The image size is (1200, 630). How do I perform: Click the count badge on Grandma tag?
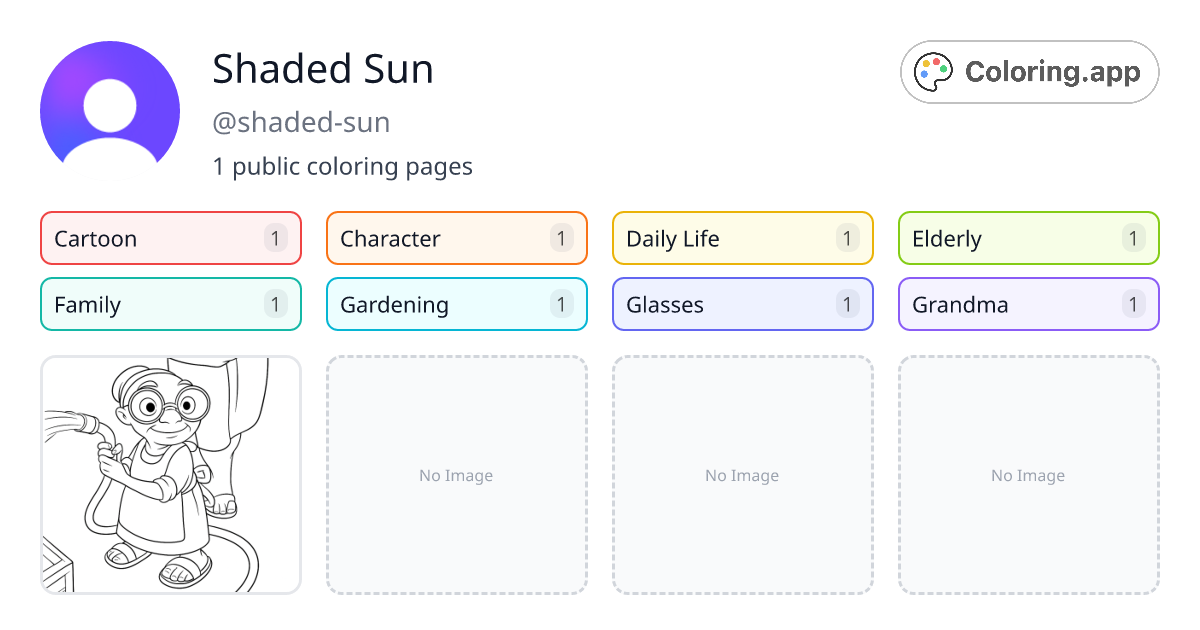click(x=1133, y=304)
